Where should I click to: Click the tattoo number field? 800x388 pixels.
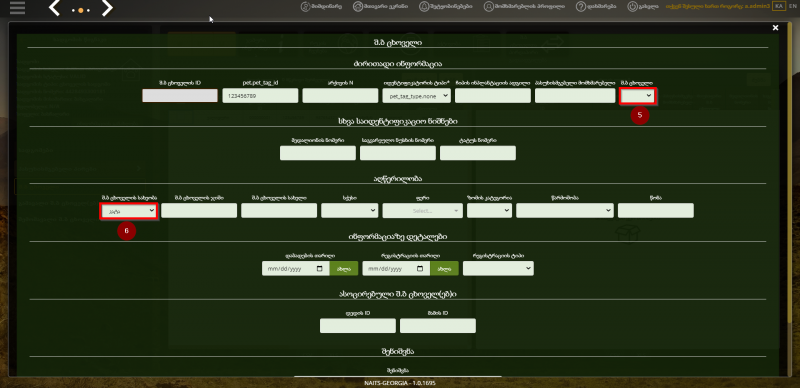(478, 153)
